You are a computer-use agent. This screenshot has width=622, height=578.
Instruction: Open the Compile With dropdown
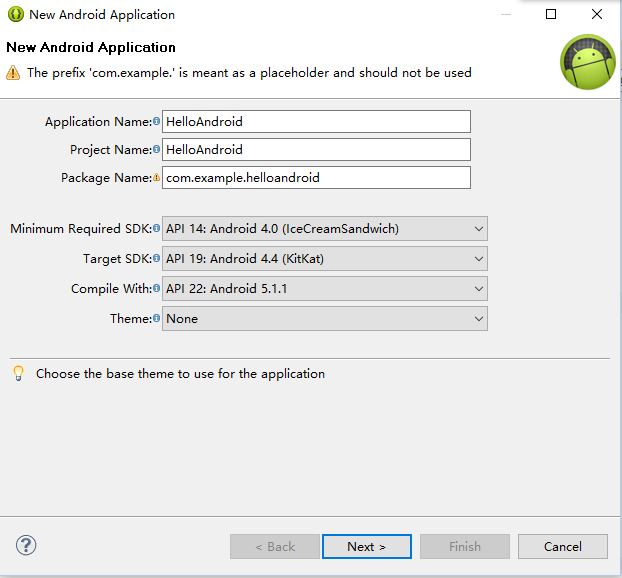[325, 289]
